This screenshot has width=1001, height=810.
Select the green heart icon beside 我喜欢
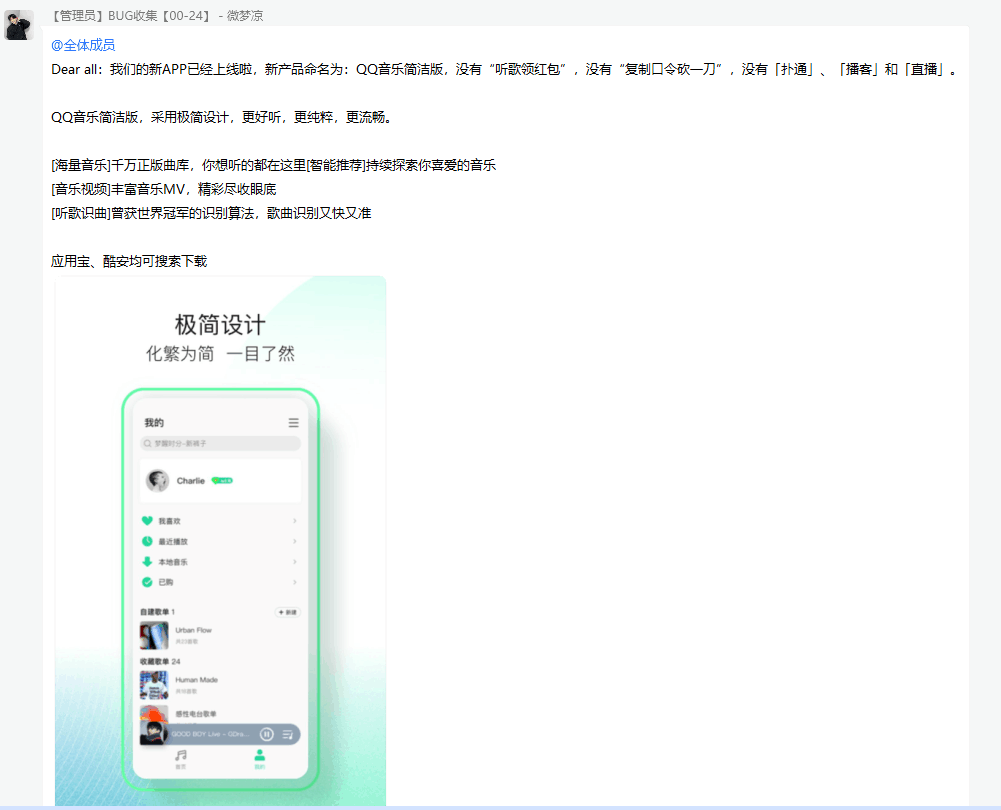pyautogui.click(x=147, y=521)
